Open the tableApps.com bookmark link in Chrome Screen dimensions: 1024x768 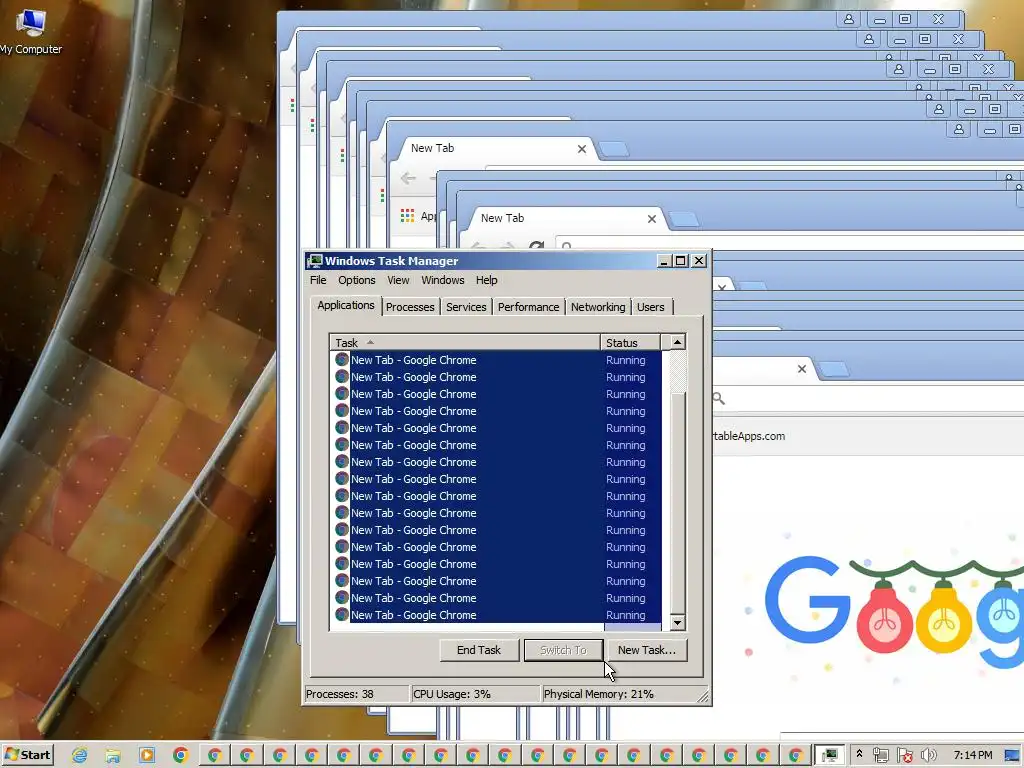point(749,436)
